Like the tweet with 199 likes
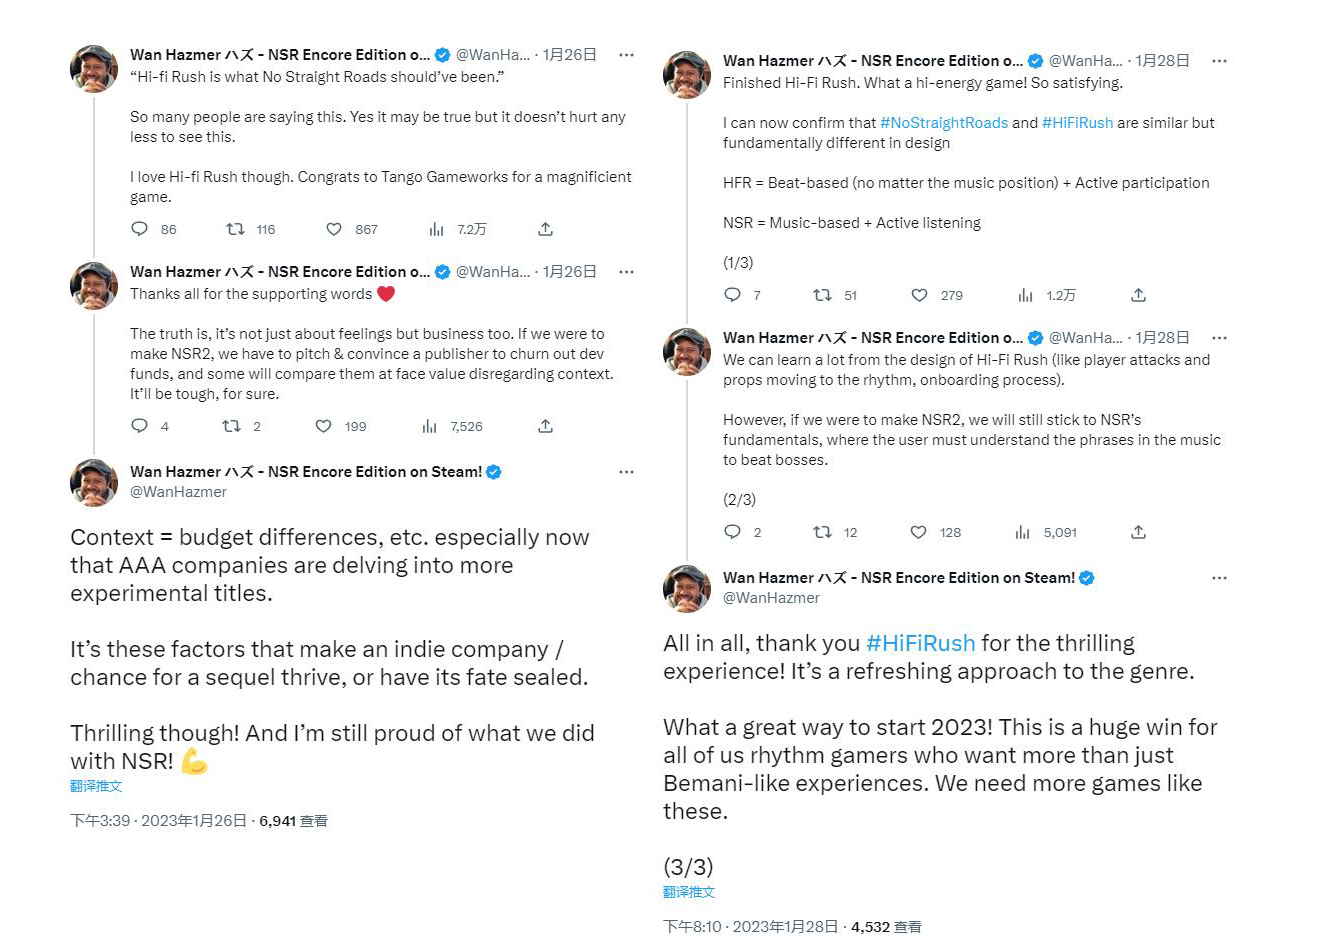Screen dimensions: 1318x952 pyautogui.click(x=323, y=426)
